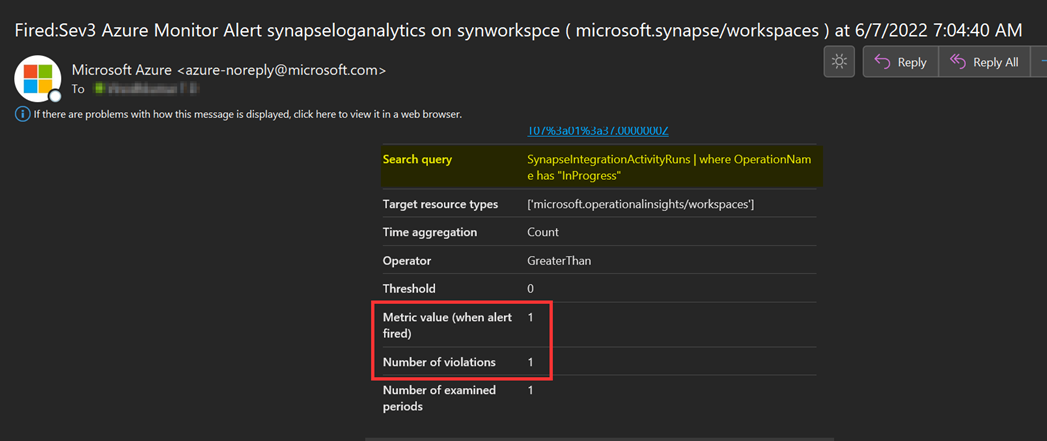Select the Number of examined periods value 1

(x=531, y=390)
